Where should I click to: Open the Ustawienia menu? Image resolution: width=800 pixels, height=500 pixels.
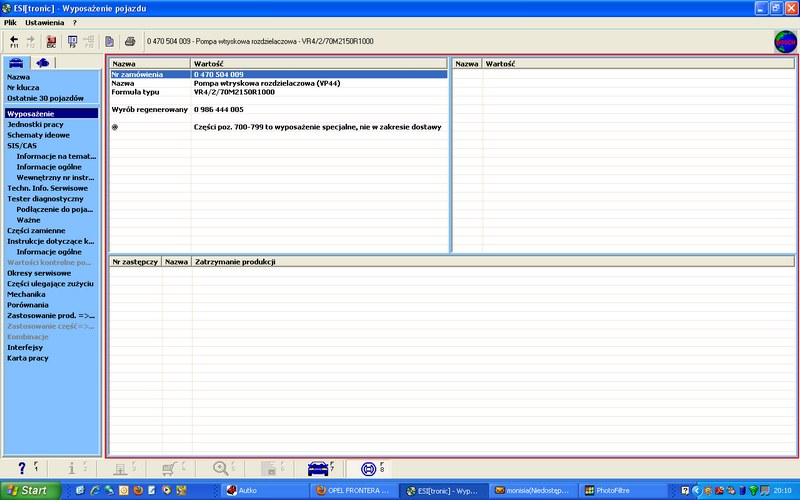pyautogui.click(x=44, y=22)
